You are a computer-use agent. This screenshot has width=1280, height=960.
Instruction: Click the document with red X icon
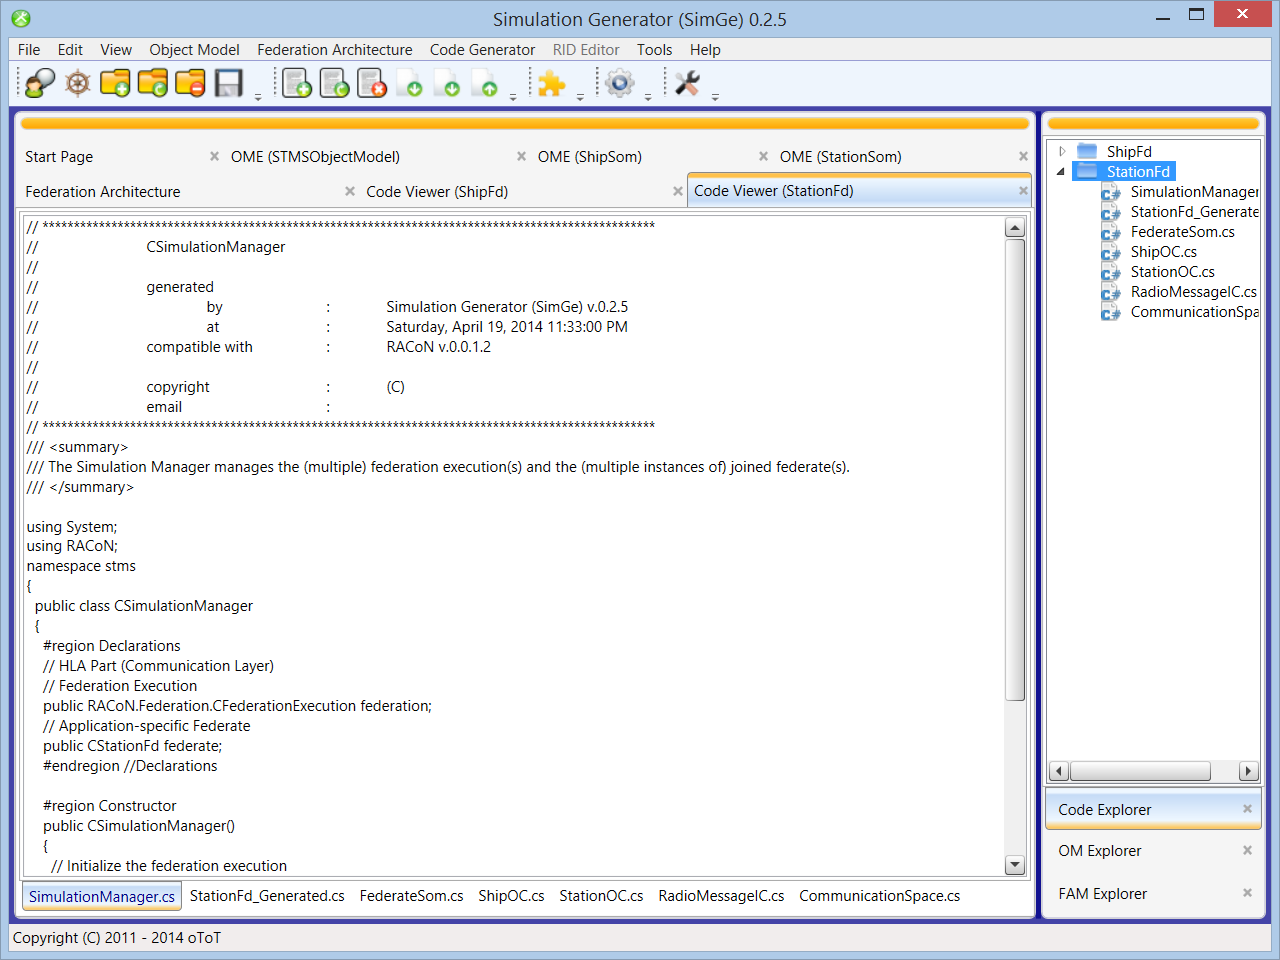click(x=371, y=83)
